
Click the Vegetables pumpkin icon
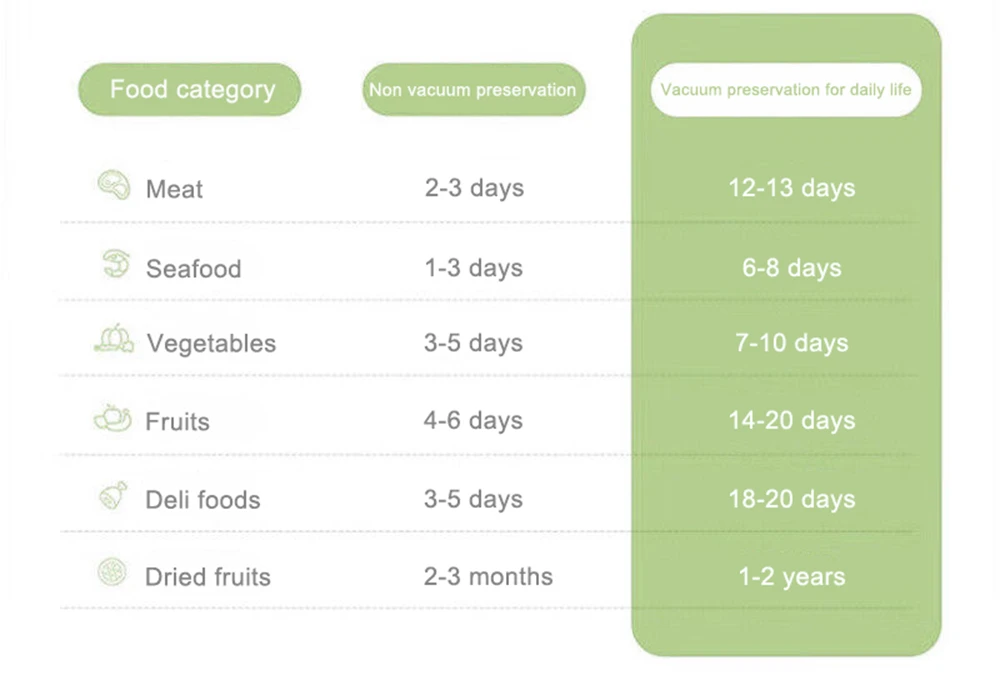point(114,338)
